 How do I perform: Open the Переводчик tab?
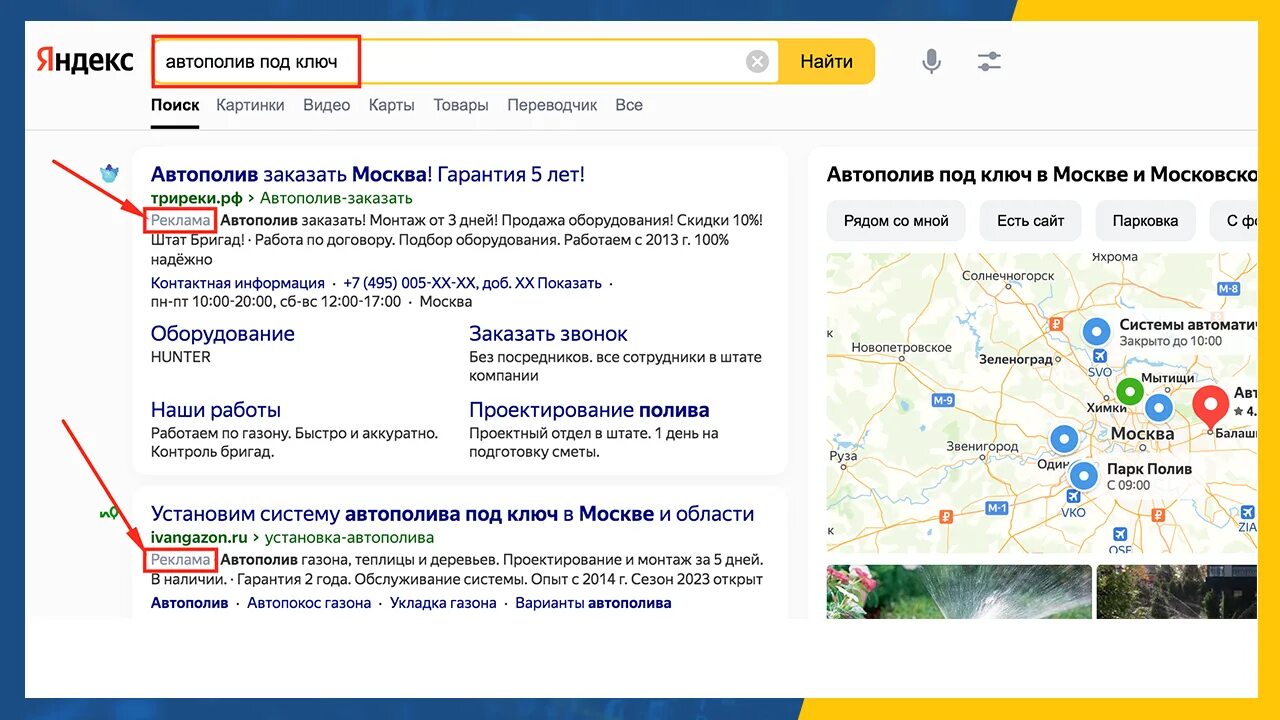point(552,105)
